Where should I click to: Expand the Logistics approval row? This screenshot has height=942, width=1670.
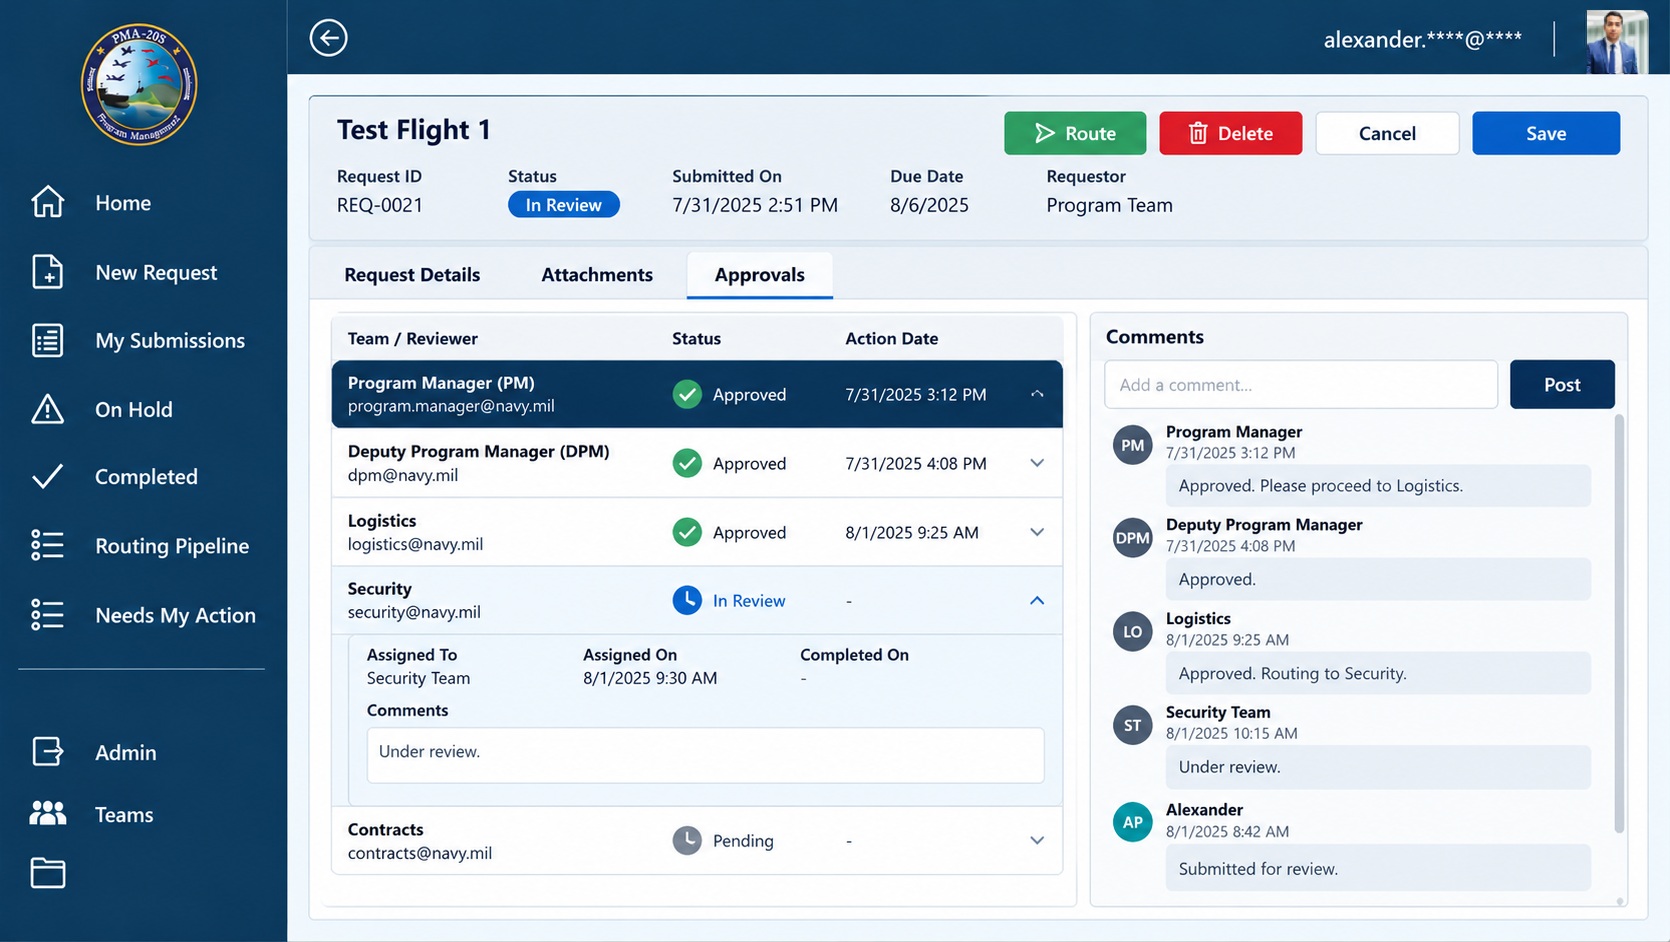(x=1037, y=532)
